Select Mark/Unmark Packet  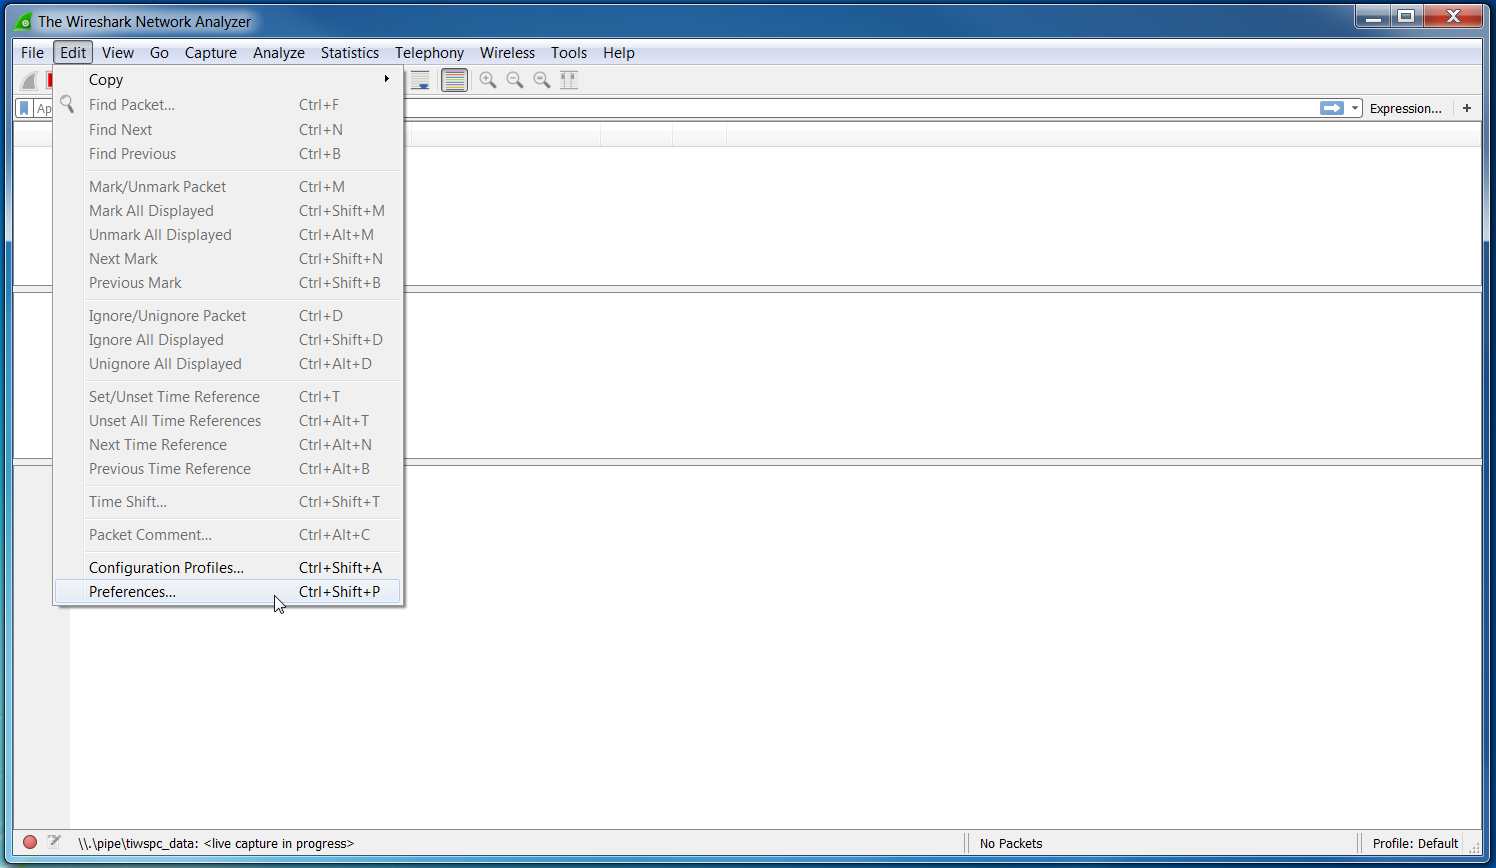[229, 187]
